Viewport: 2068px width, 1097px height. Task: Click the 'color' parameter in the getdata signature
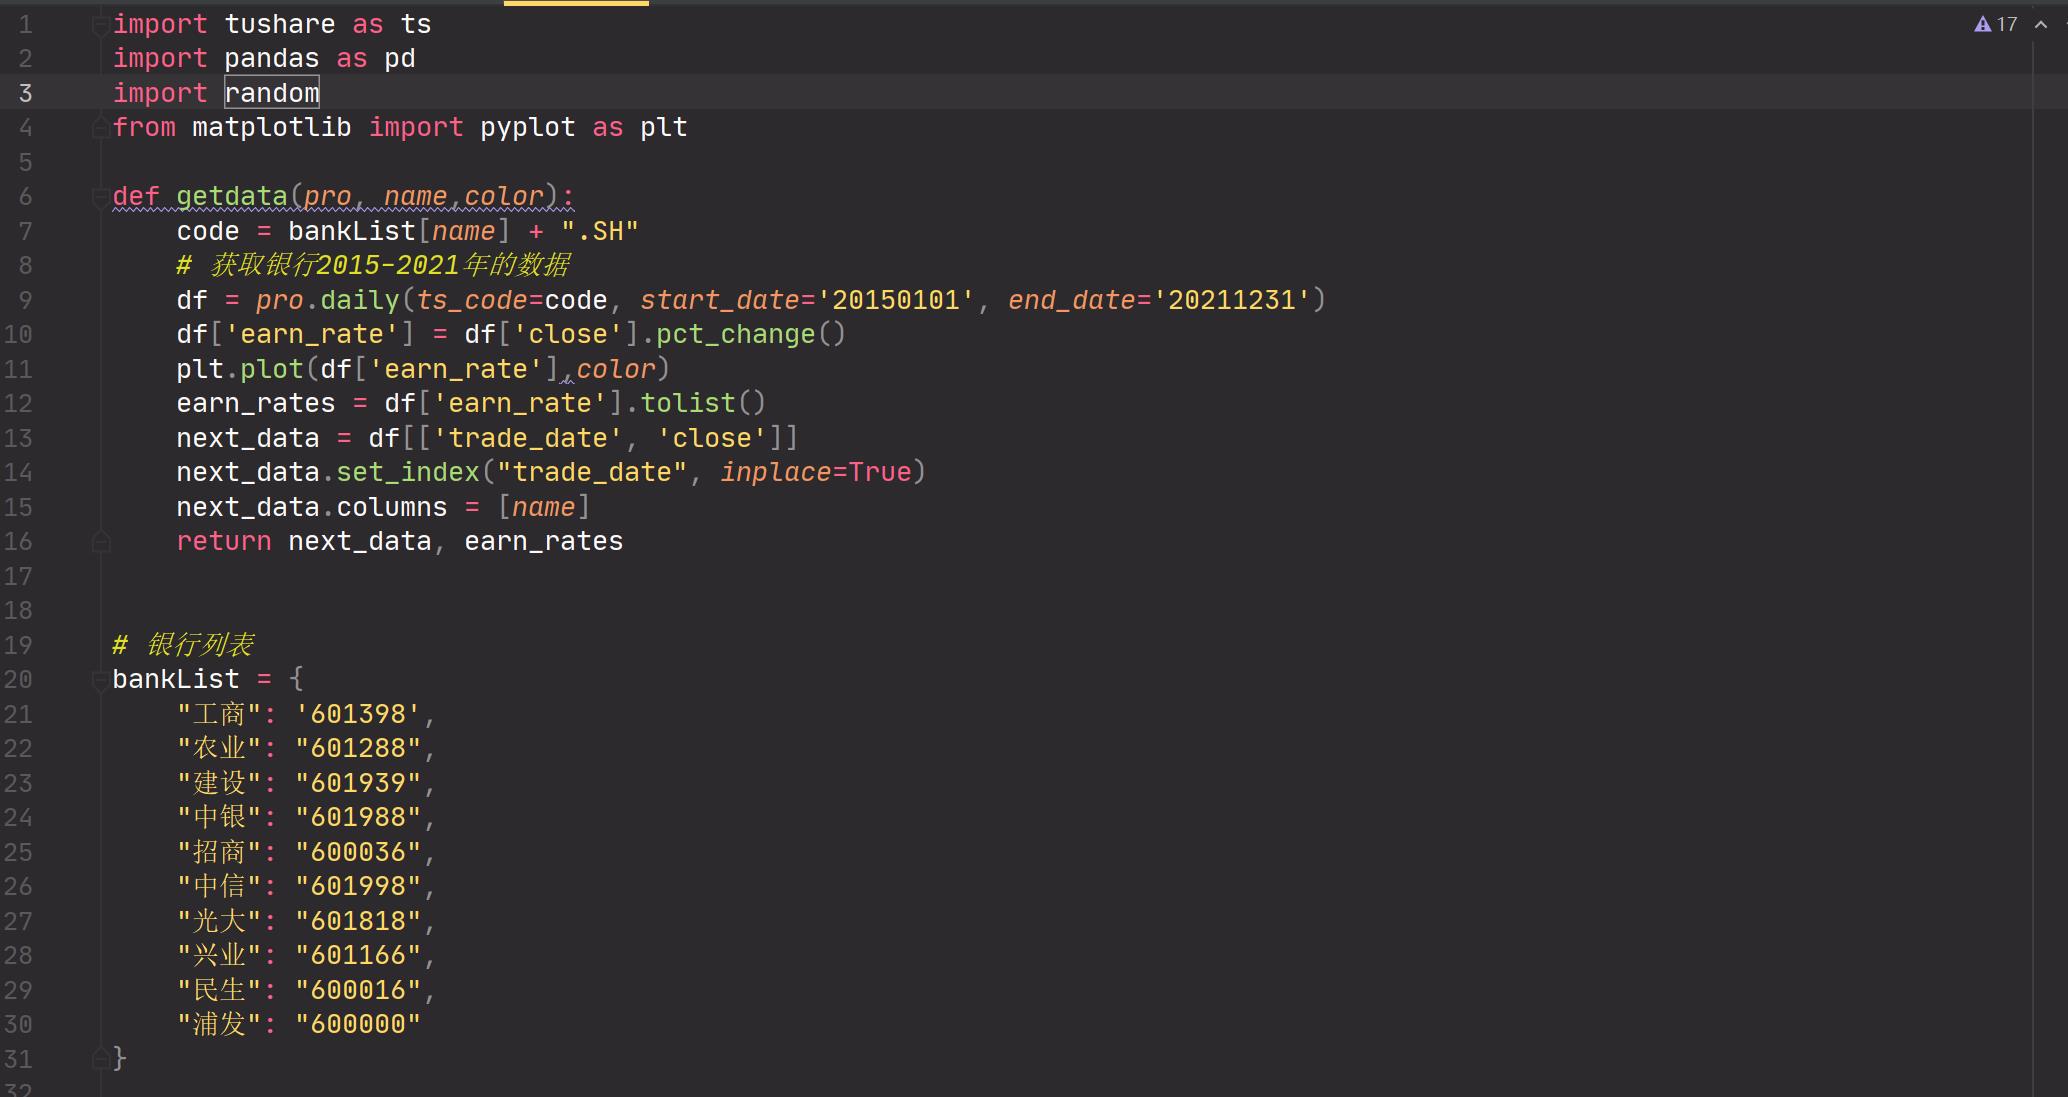point(504,196)
